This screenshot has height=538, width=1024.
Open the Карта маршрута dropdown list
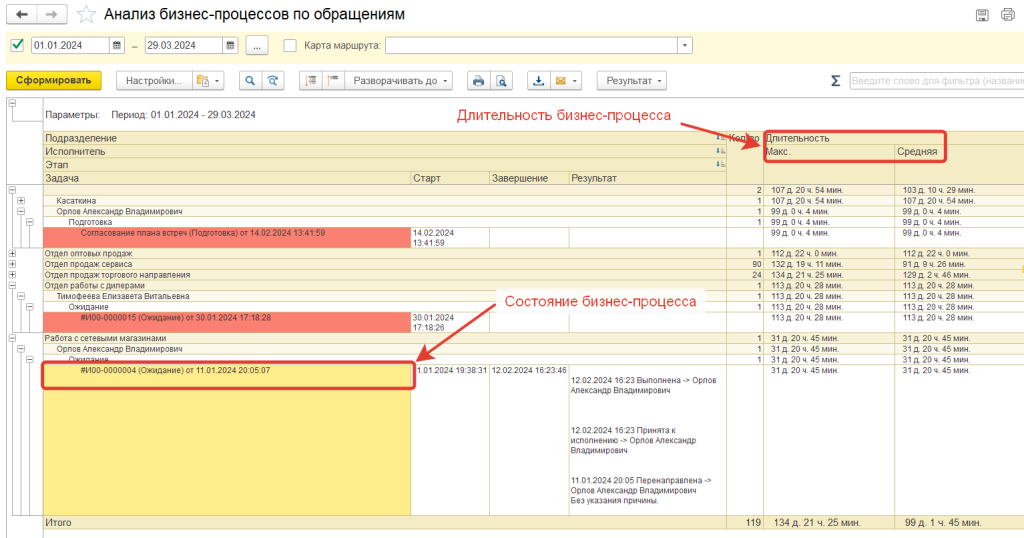click(685, 45)
